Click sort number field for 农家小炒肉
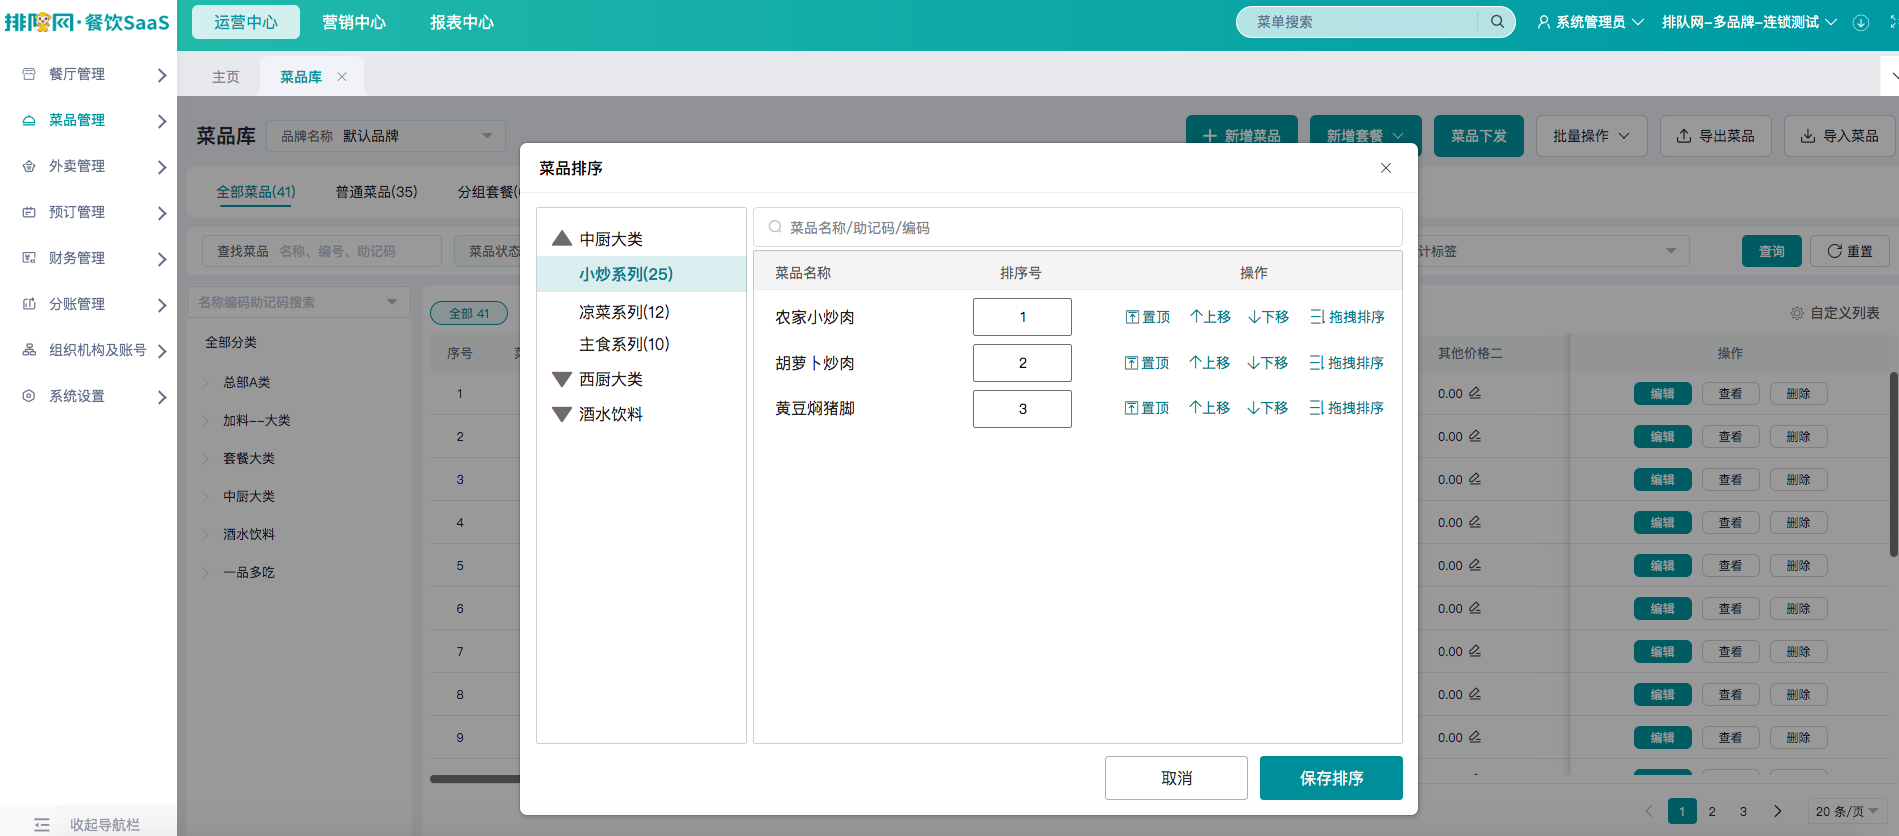The image size is (1899, 836). coord(1022,317)
